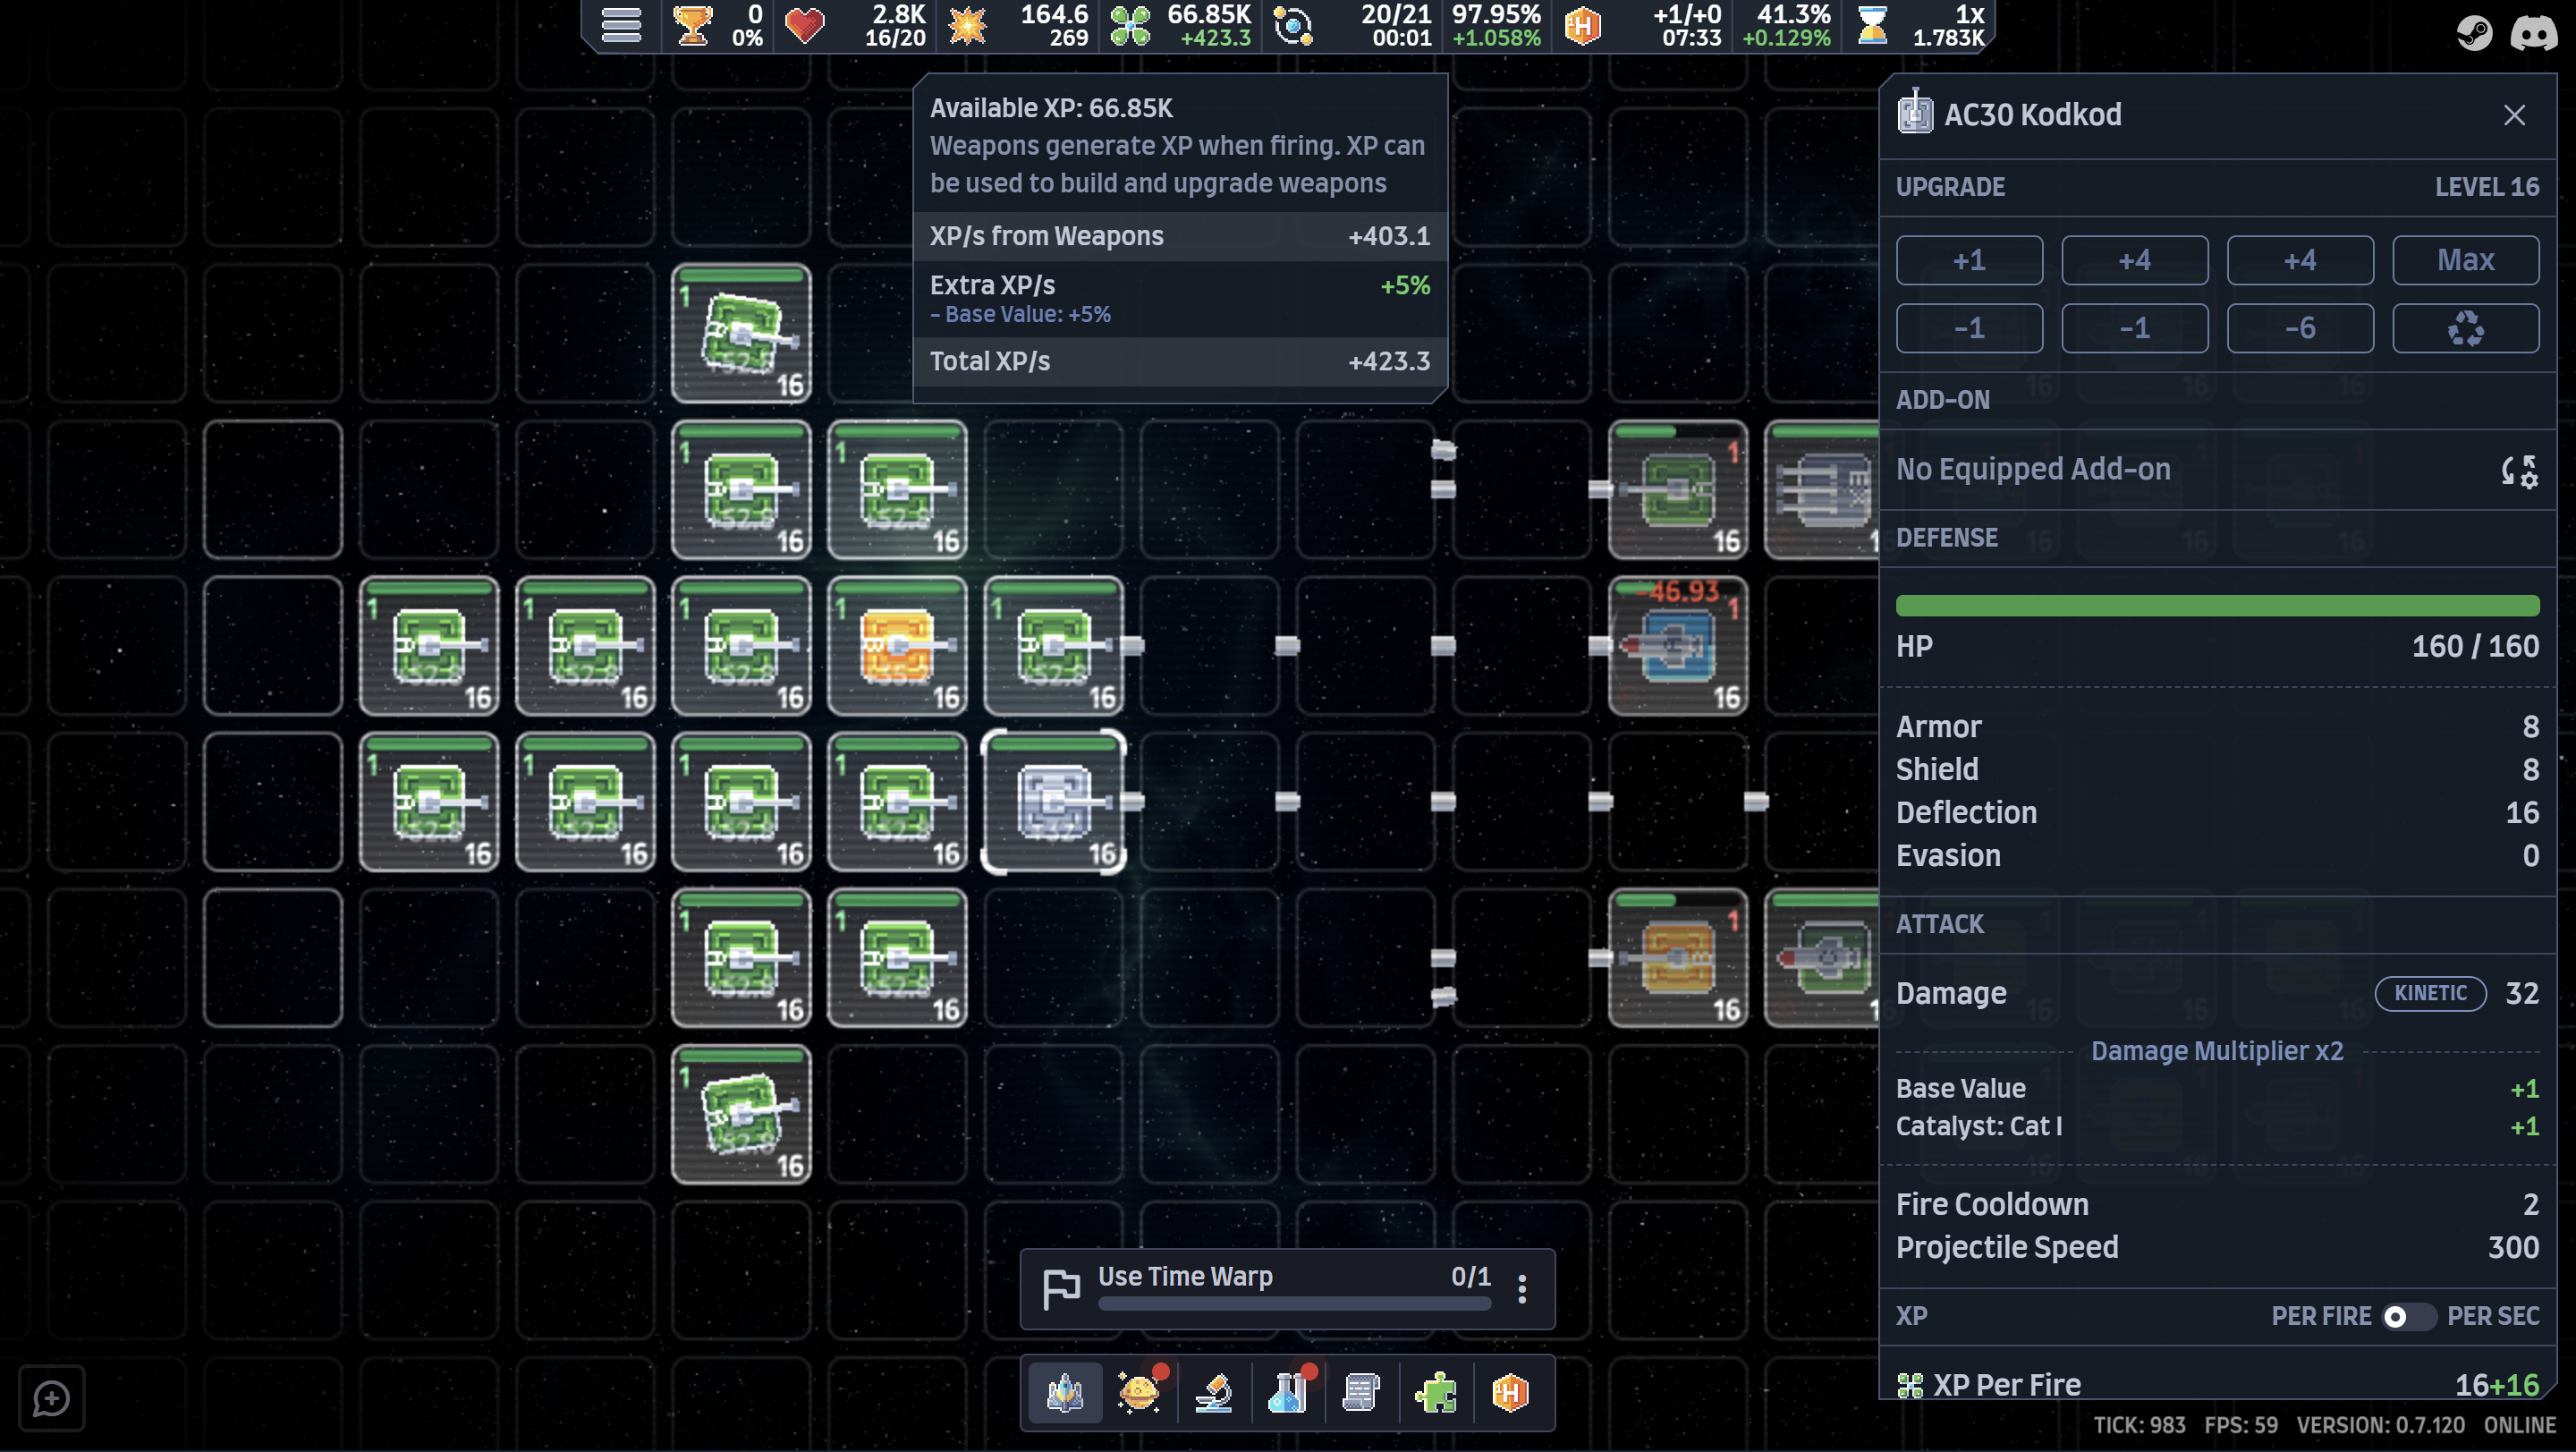Click the Max upgrade button
The image size is (2576, 1452).
click(x=2465, y=260)
